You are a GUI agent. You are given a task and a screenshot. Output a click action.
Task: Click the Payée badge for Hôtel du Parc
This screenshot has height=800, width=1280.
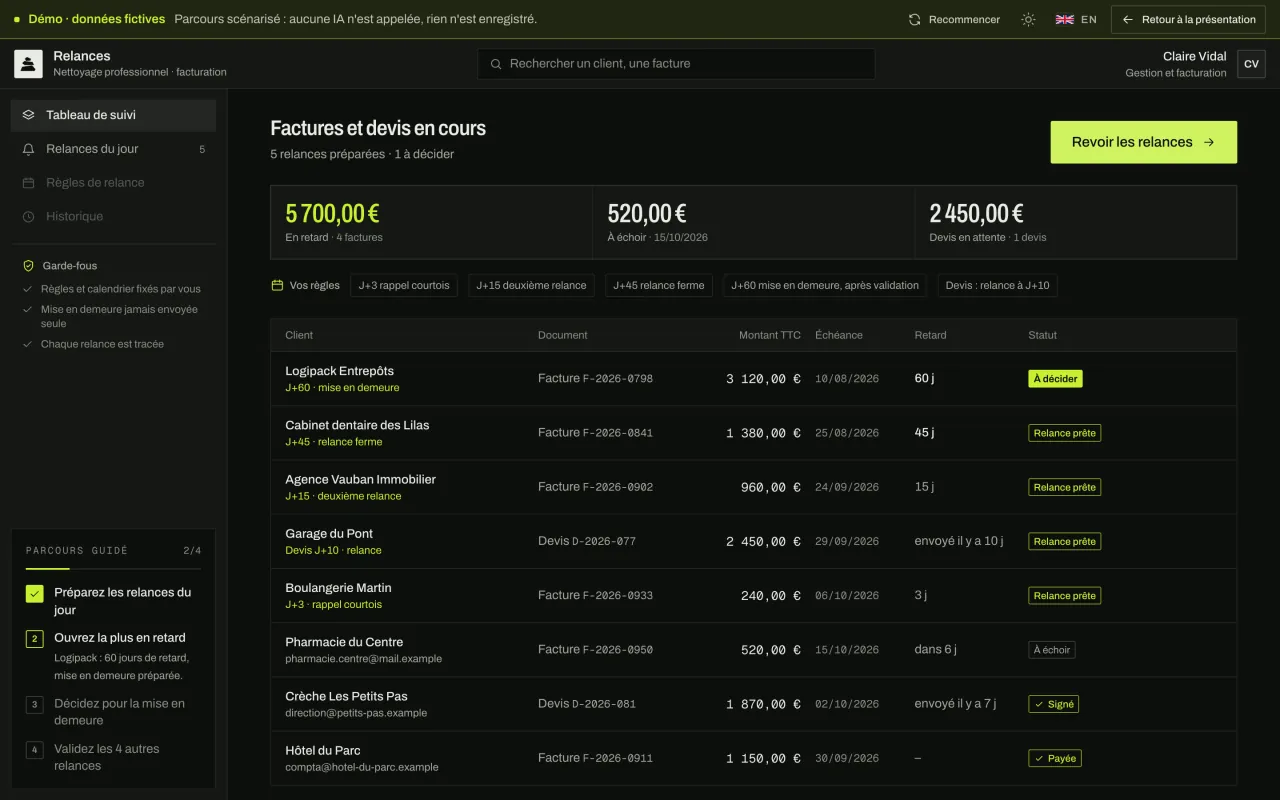click(x=1054, y=758)
